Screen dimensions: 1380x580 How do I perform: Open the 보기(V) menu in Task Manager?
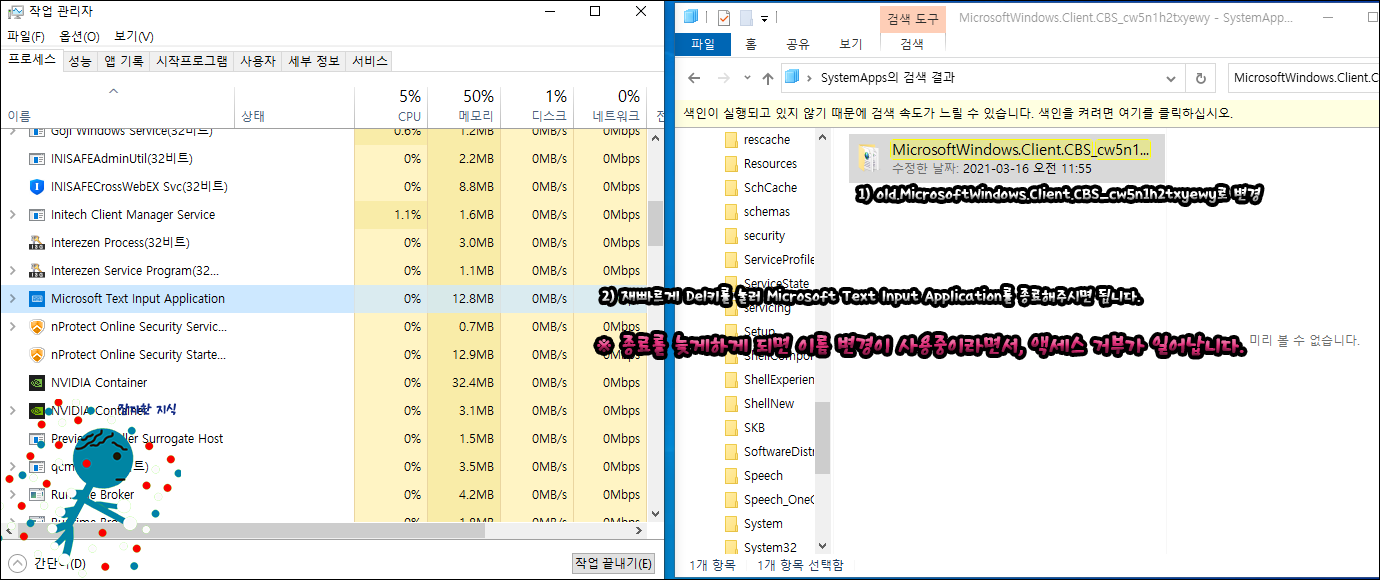(133, 36)
